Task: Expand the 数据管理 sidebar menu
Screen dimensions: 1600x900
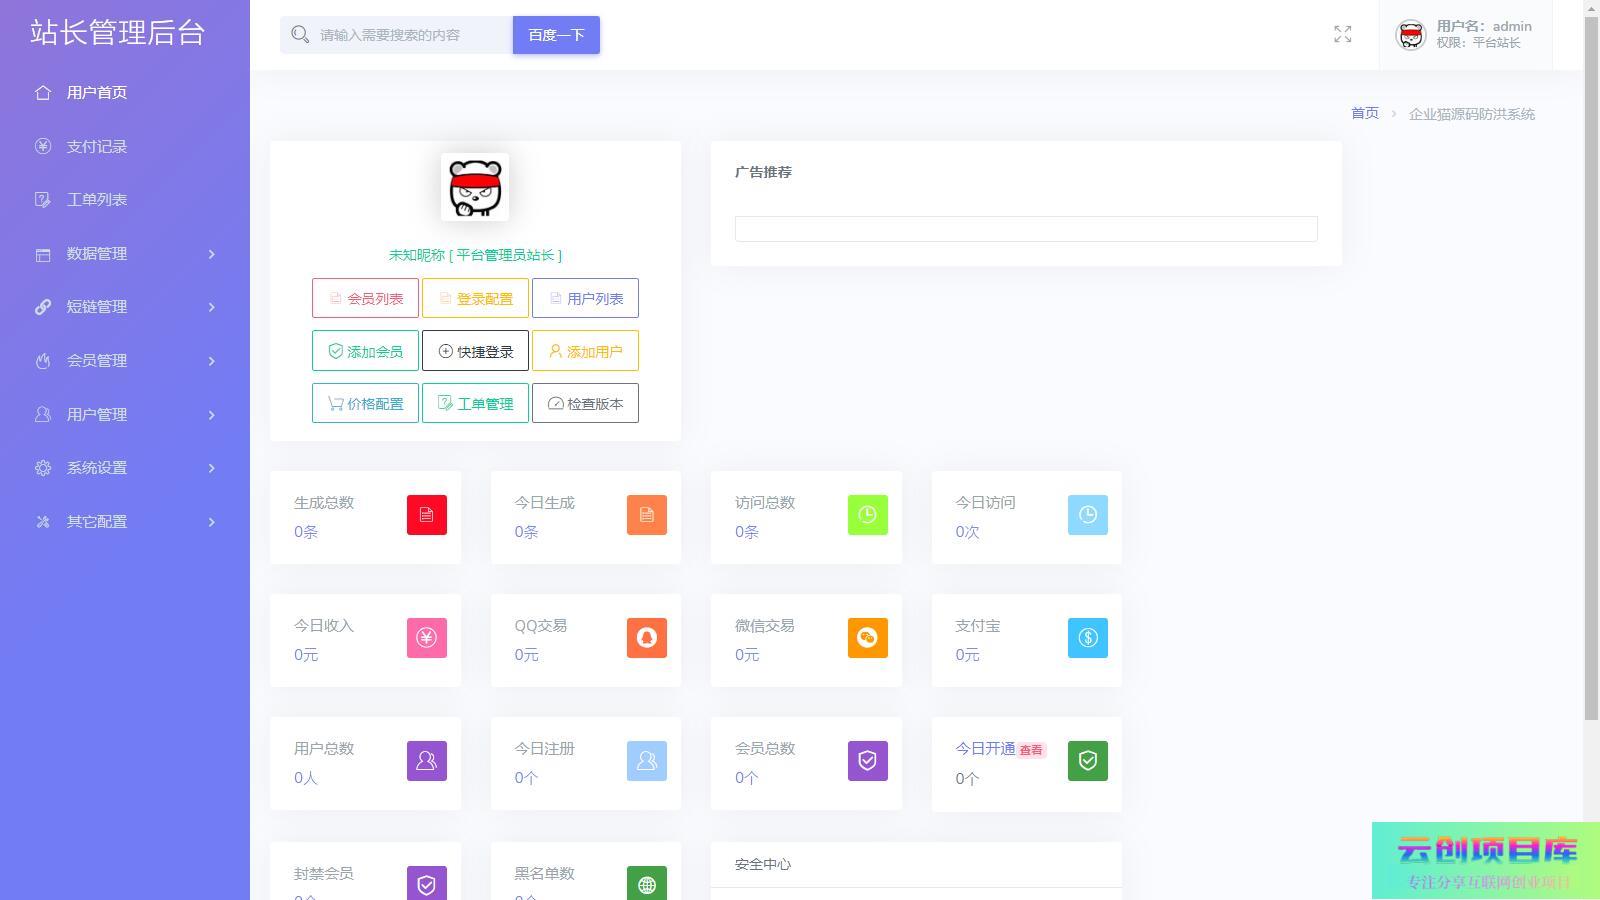Action: pos(125,254)
